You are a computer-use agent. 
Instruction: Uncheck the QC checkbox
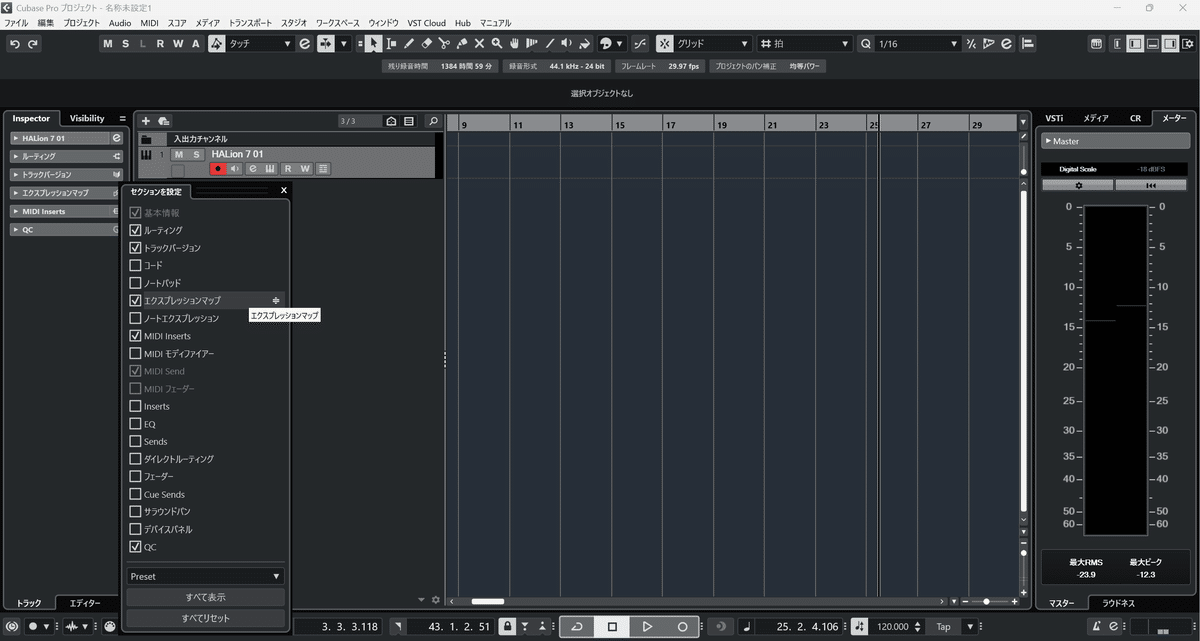pyautogui.click(x=135, y=547)
